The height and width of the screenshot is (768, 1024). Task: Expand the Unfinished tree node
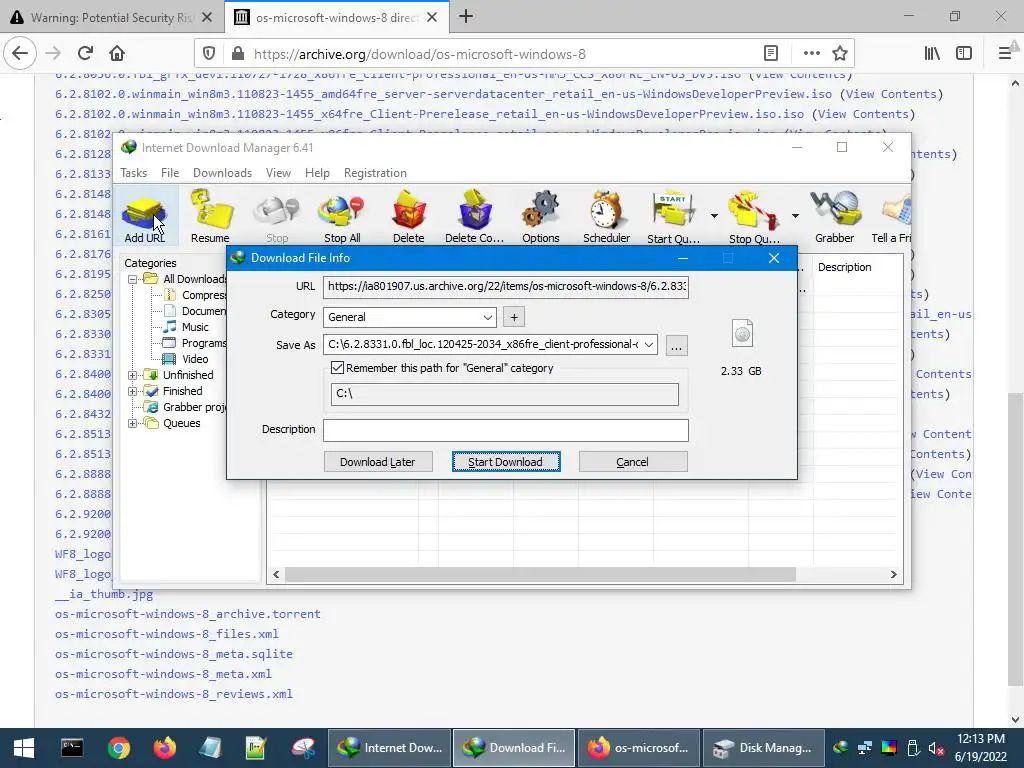[133, 376]
